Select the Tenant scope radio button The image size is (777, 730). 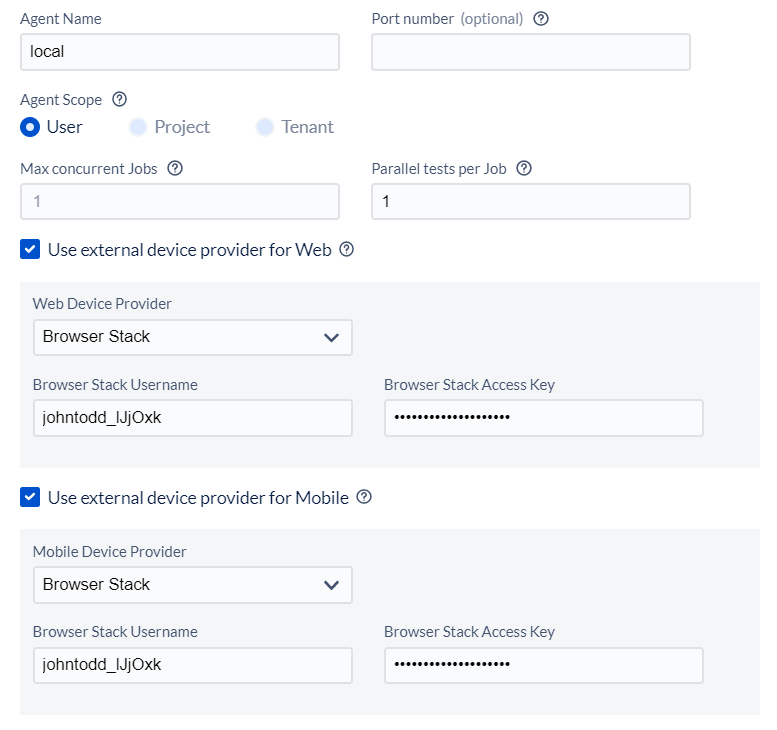point(265,127)
